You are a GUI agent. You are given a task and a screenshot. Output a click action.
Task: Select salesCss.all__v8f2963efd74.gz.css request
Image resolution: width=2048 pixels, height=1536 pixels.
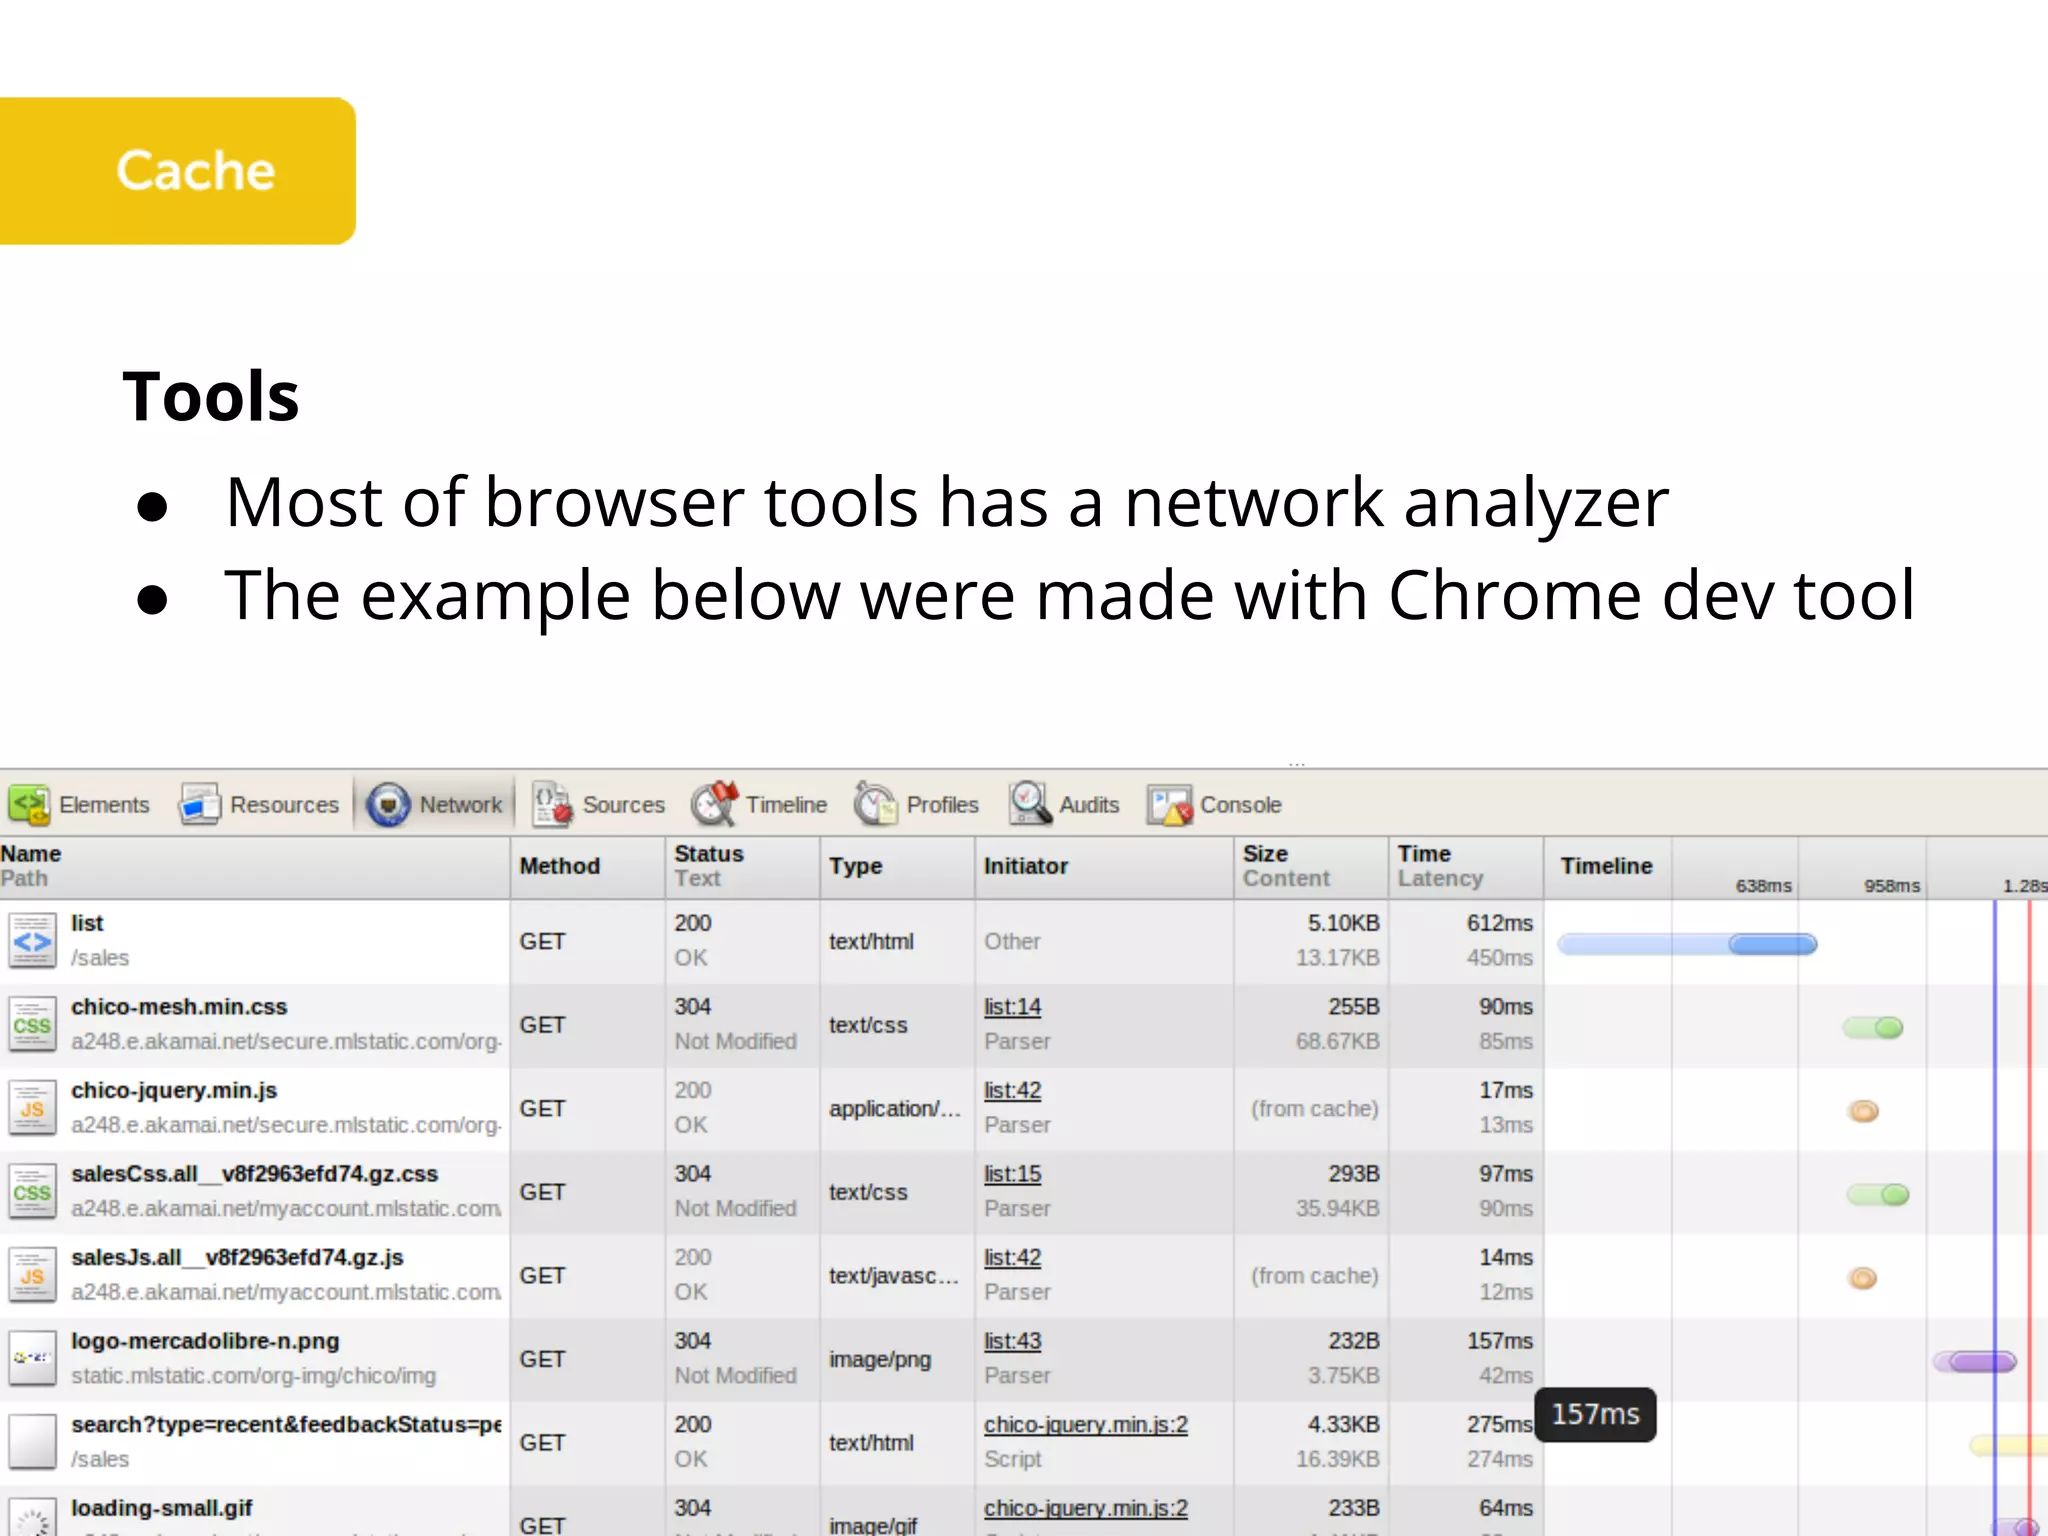(x=254, y=1174)
